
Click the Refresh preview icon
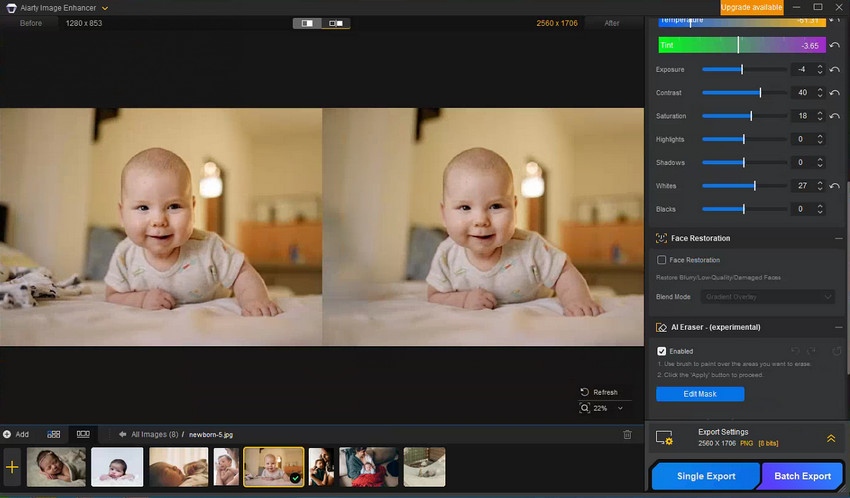[585, 392]
